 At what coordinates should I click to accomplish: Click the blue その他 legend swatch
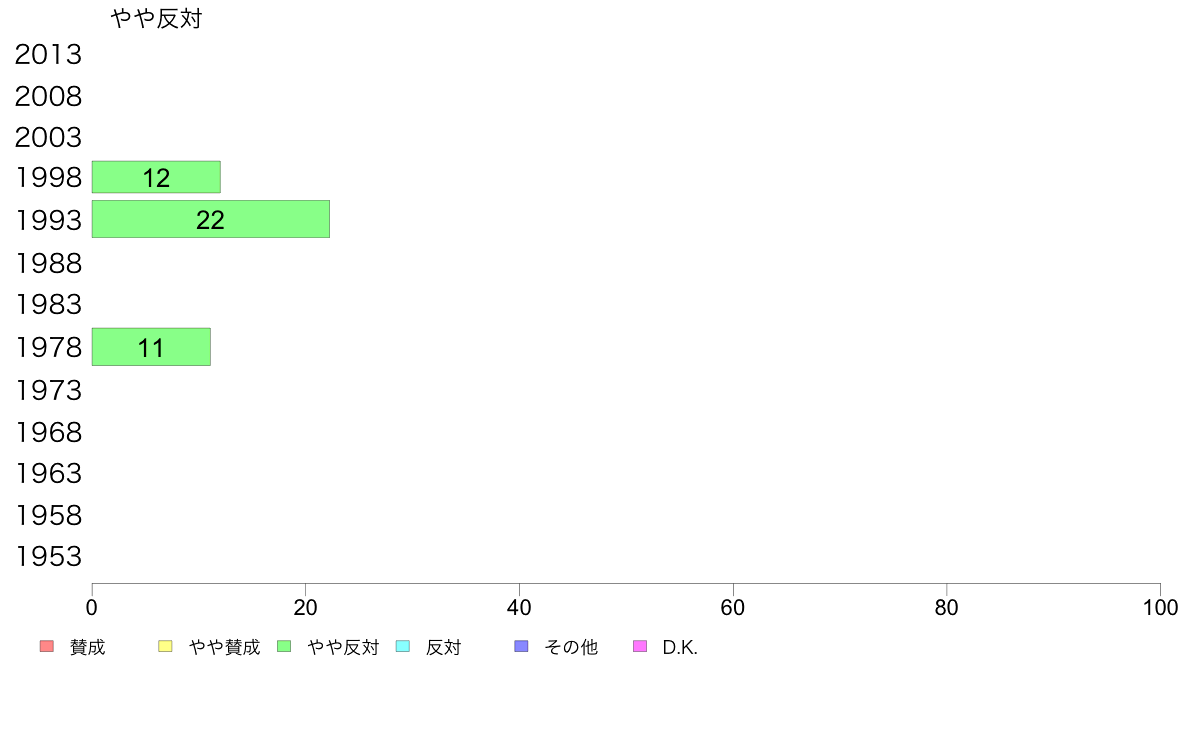pos(521,646)
